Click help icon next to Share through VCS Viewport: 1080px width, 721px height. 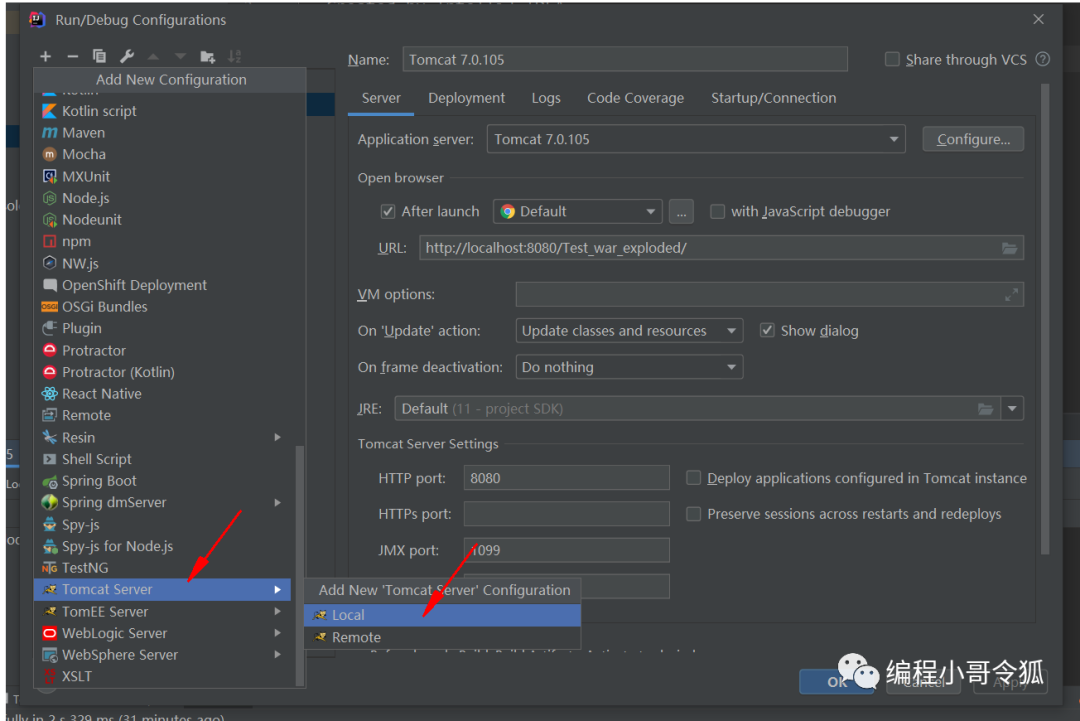[x=1043, y=59]
